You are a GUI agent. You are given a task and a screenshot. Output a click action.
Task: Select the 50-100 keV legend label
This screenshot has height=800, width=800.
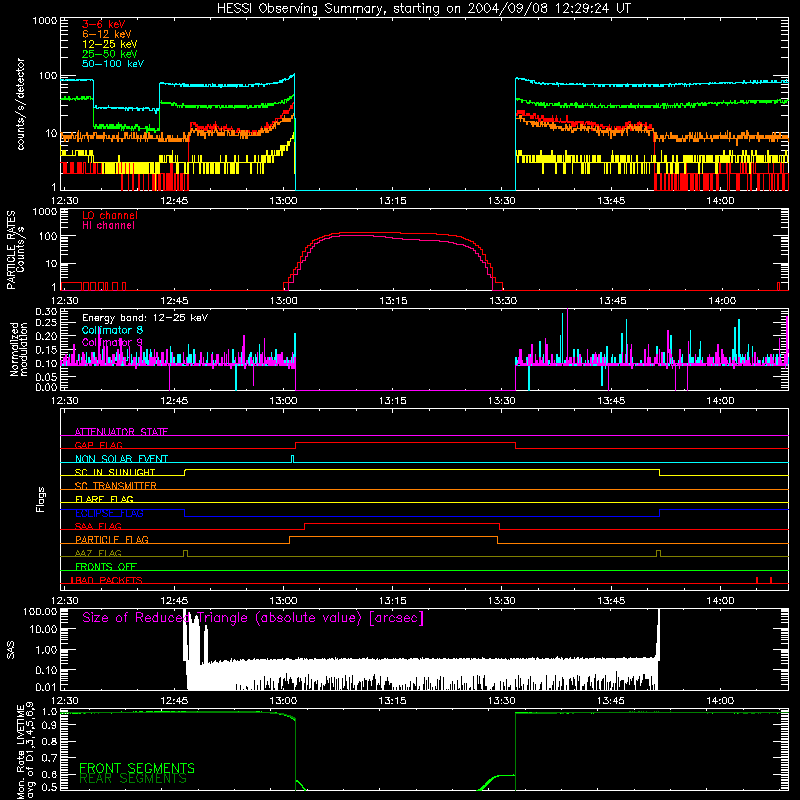tap(113, 64)
